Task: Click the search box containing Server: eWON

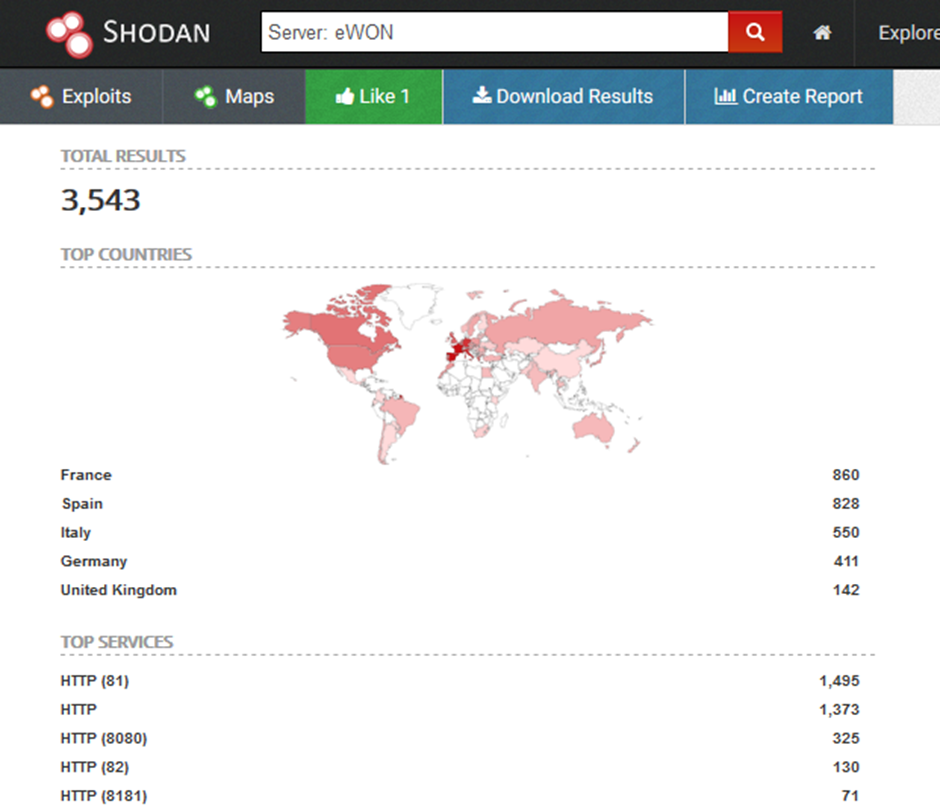Action: [495, 32]
